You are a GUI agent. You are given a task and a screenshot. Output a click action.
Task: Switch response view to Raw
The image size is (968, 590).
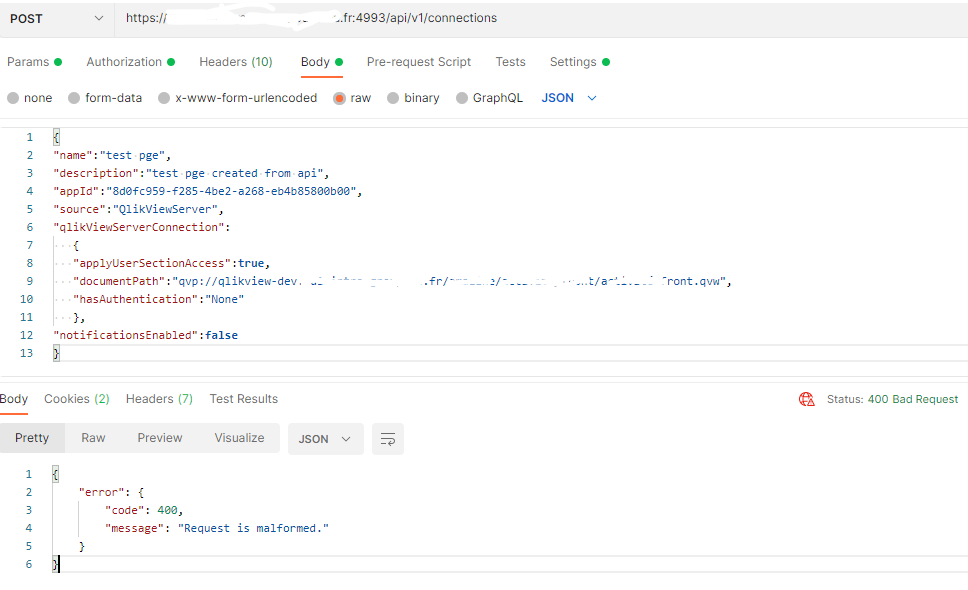click(x=93, y=438)
